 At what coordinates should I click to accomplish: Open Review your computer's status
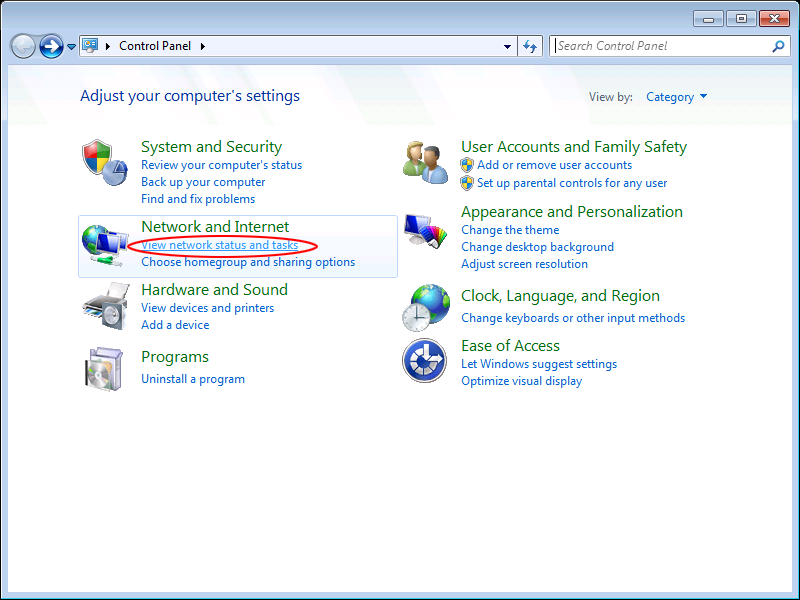click(221, 165)
